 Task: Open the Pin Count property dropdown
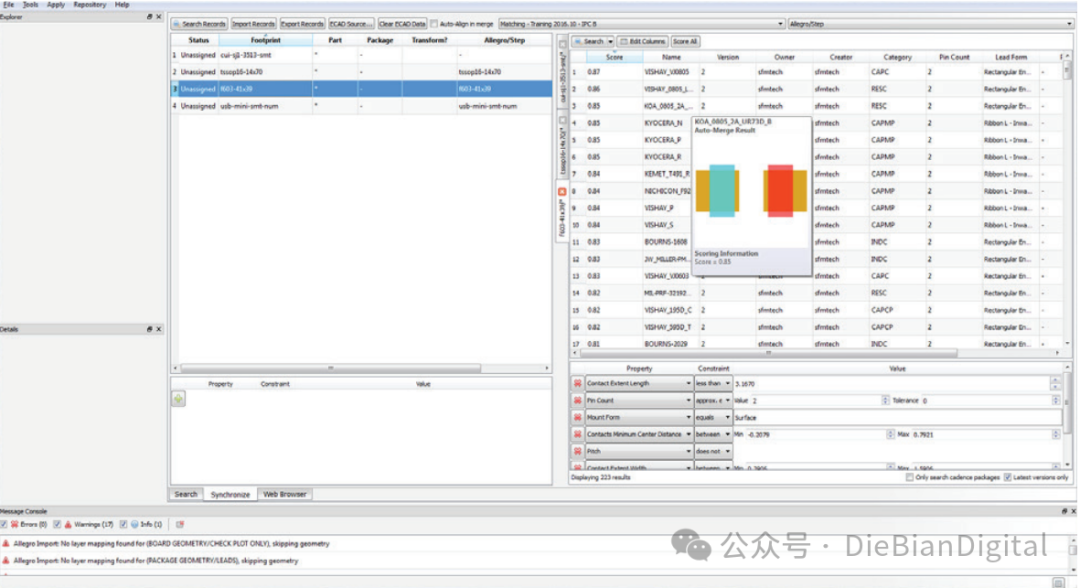[638, 401]
